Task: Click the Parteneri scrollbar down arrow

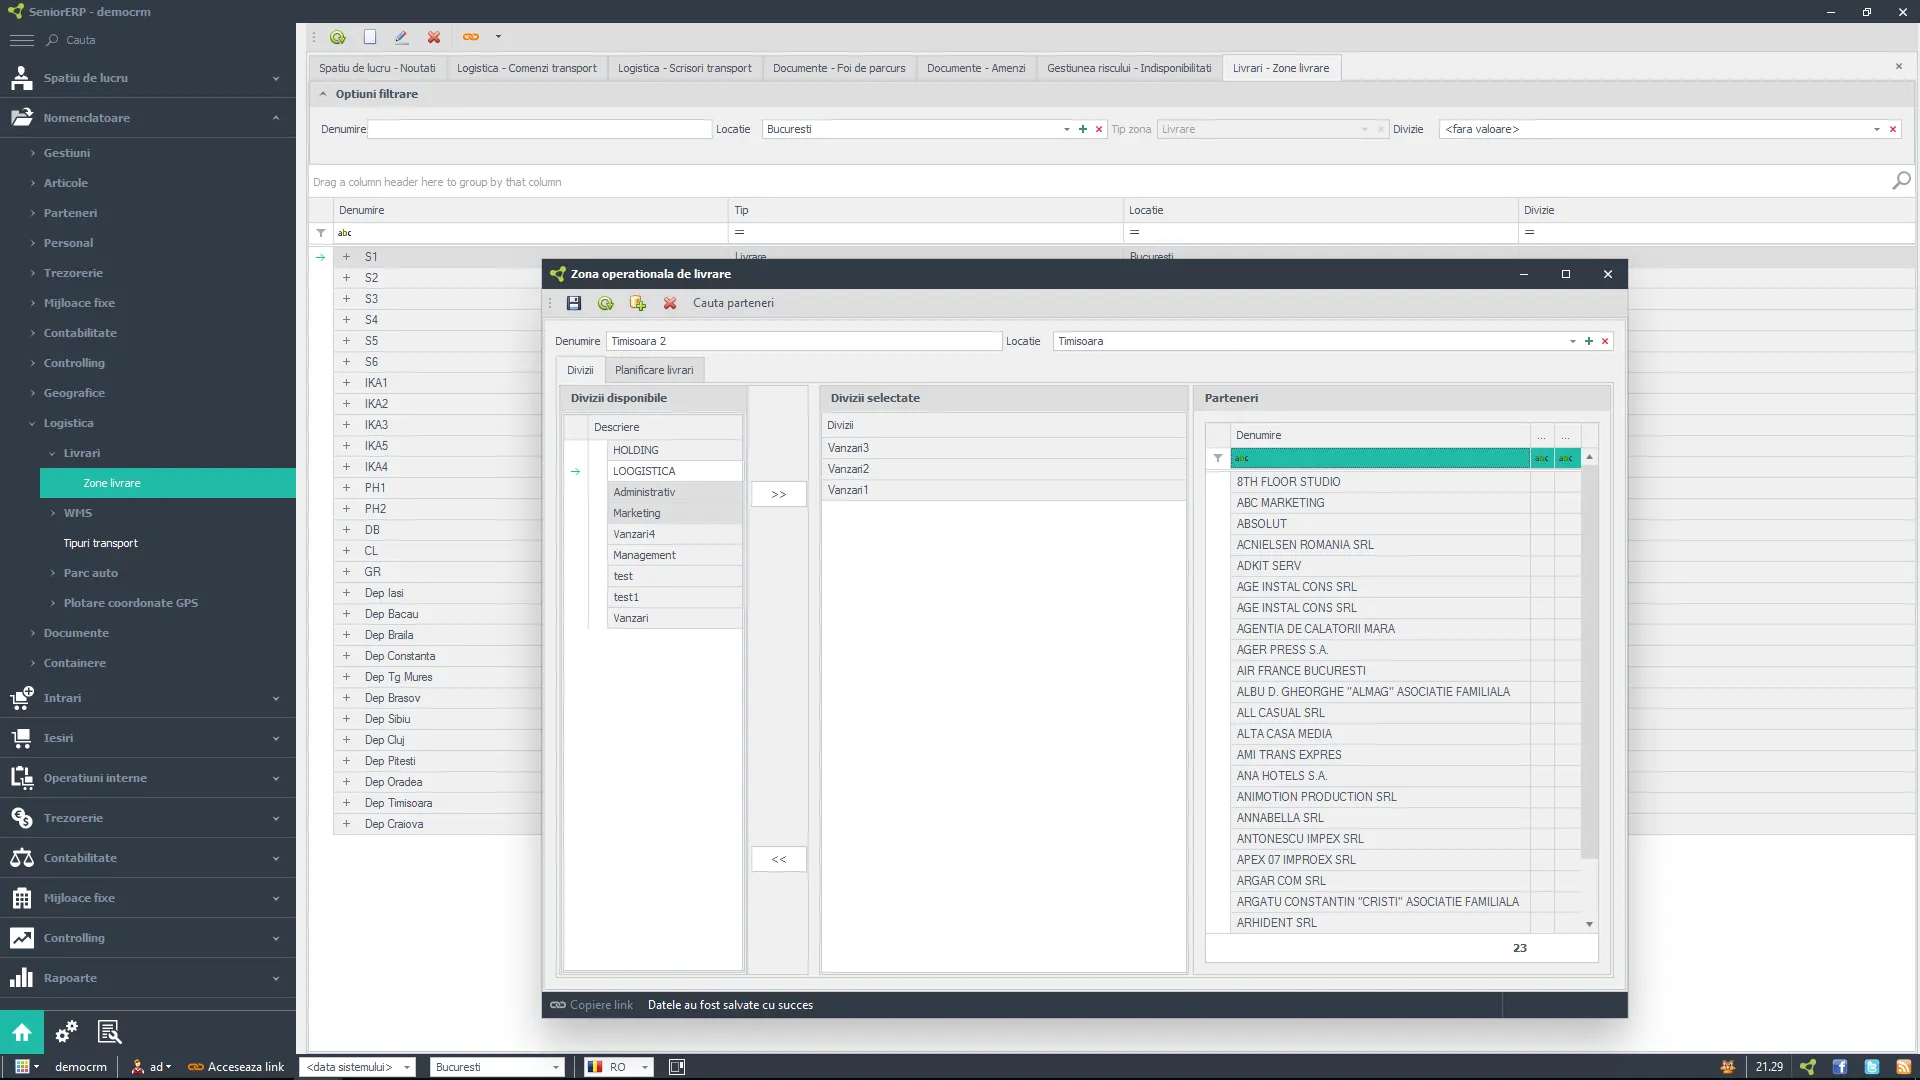Action: tap(1589, 924)
